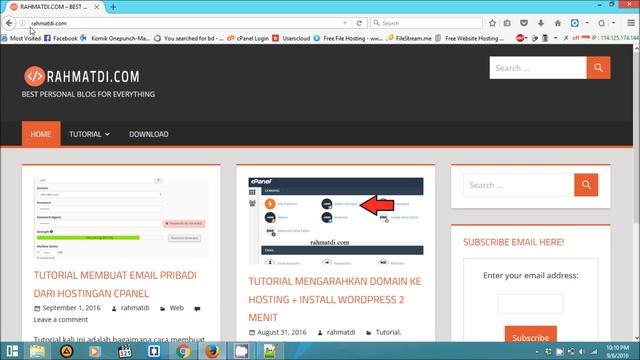640x360 pixels.
Task: Click the network signal tray icon
Action: click(x=594, y=351)
